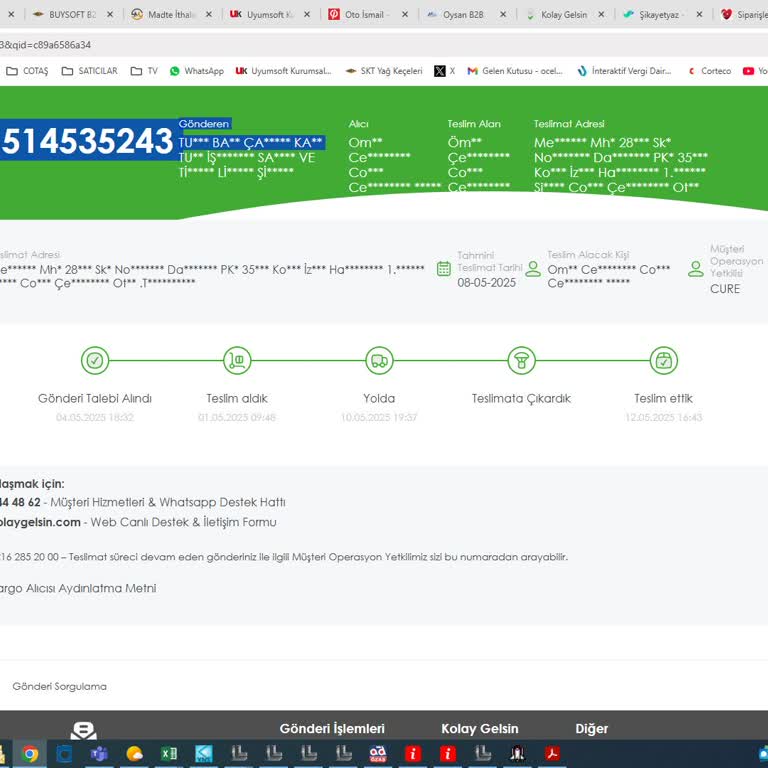Click the Teslim ettik package icon
This screenshot has height=768, width=768.
pyautogui.click(x=664, y=360)
